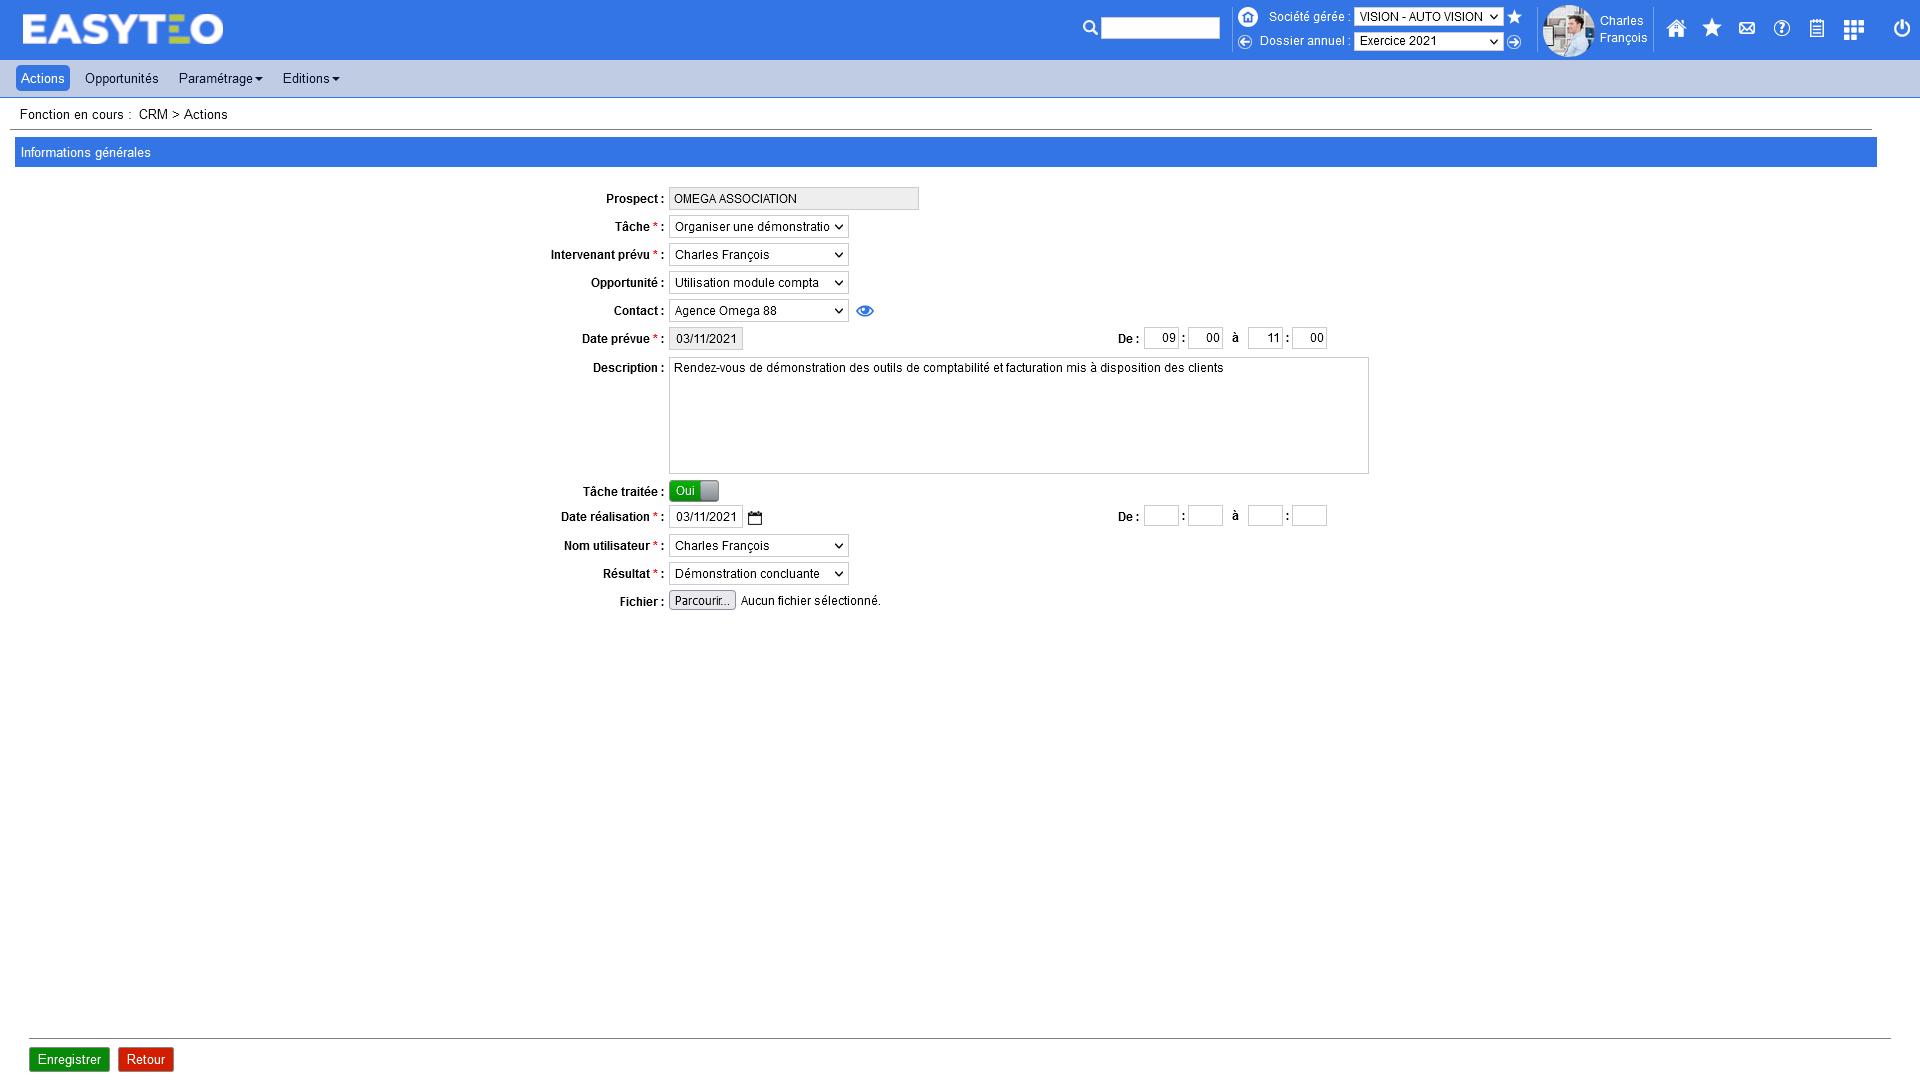Screen dimensions: 1920x1080
Task: Open favorites star icon in top toolbar
Action: [x=1712, y=28]
